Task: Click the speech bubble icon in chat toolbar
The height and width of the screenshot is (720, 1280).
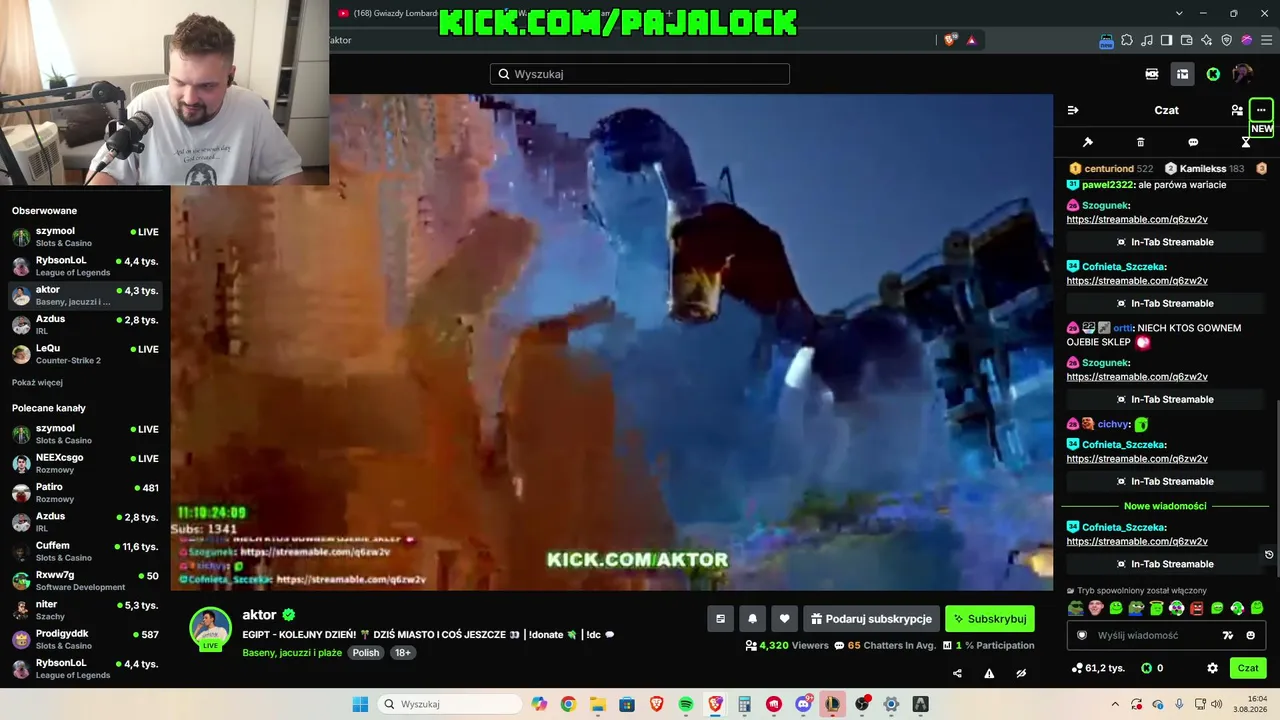Action: point(1193,142)
